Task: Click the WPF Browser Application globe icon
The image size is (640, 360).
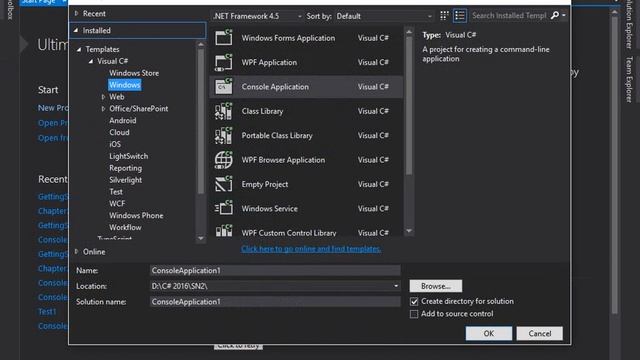Action: pyautogui.click(x=224, y=160)
